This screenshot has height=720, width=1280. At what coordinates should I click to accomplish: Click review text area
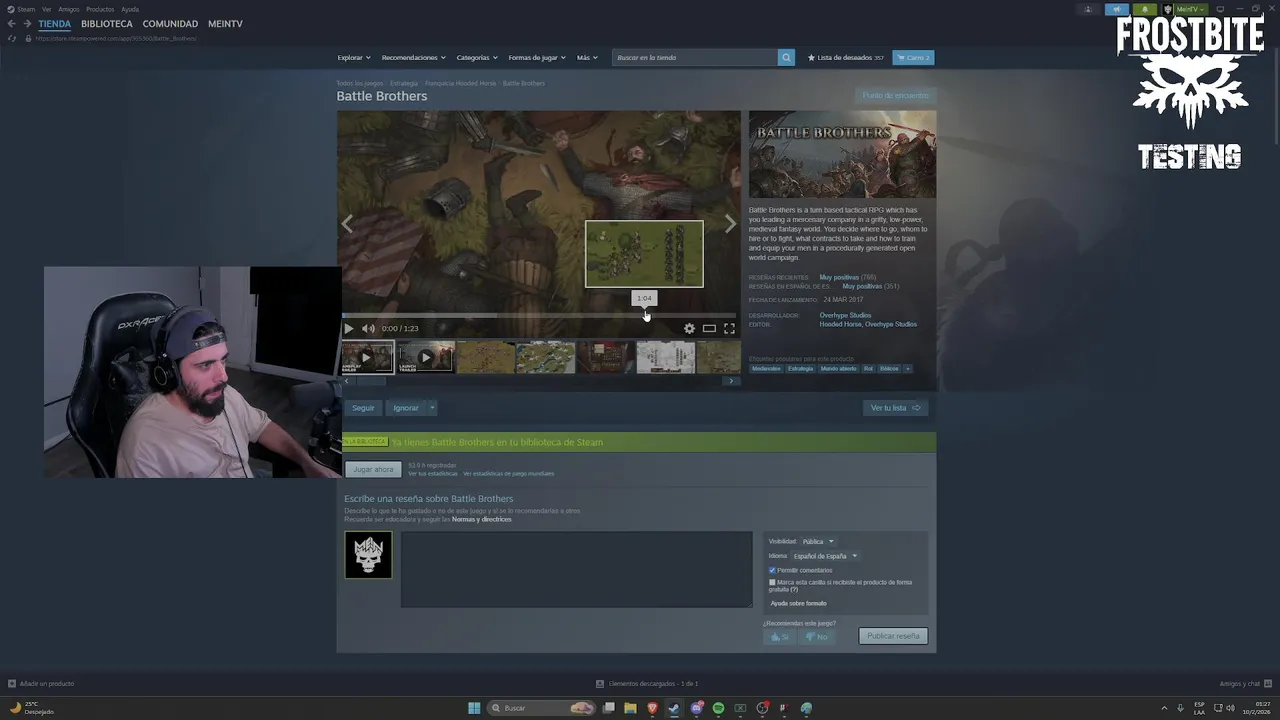click(x=577, y=569)
